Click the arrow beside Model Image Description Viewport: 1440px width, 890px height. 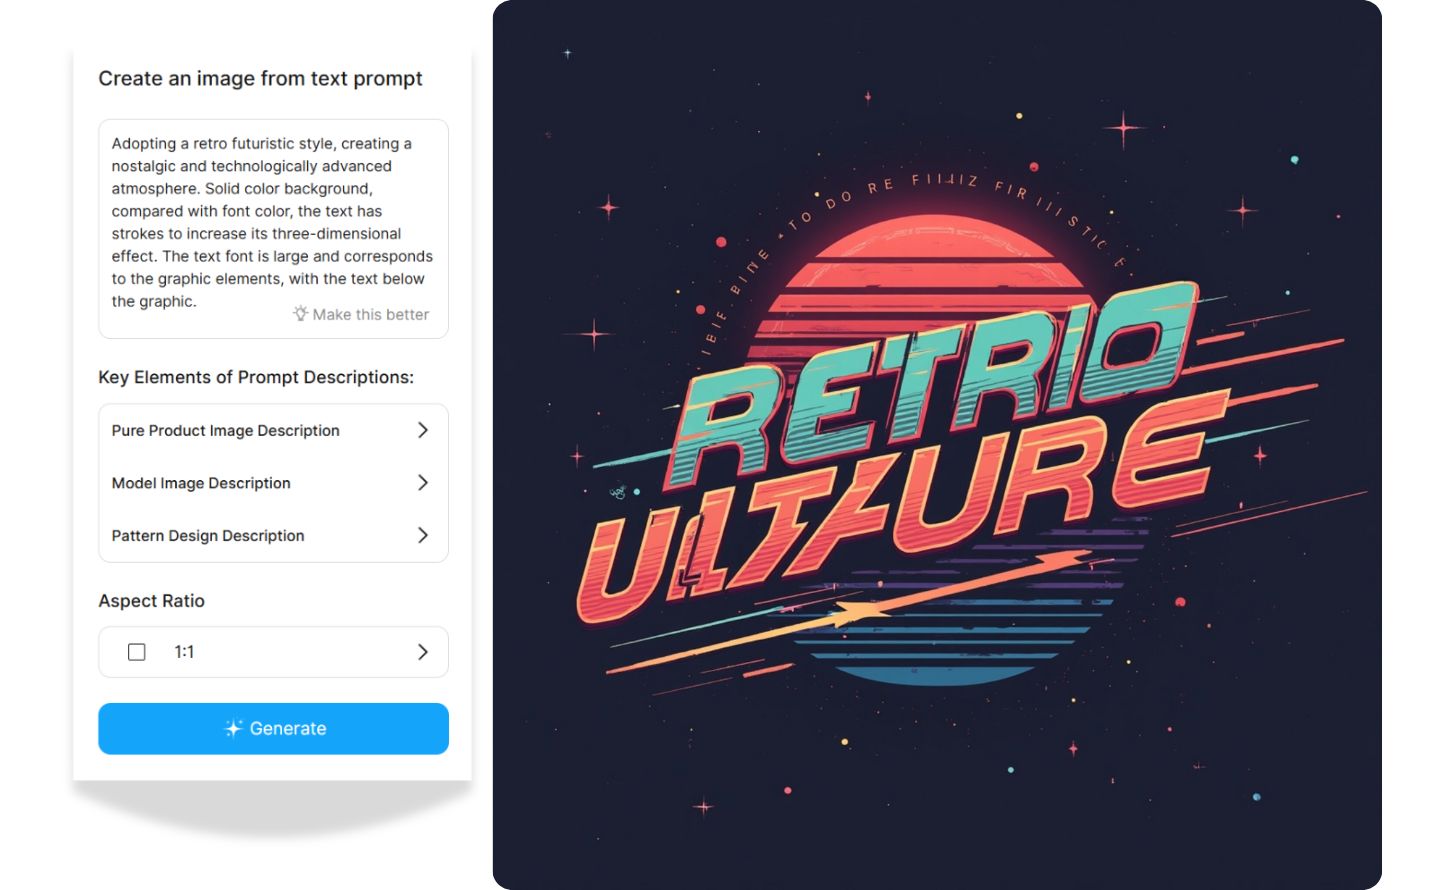click(x=422, y=483)
